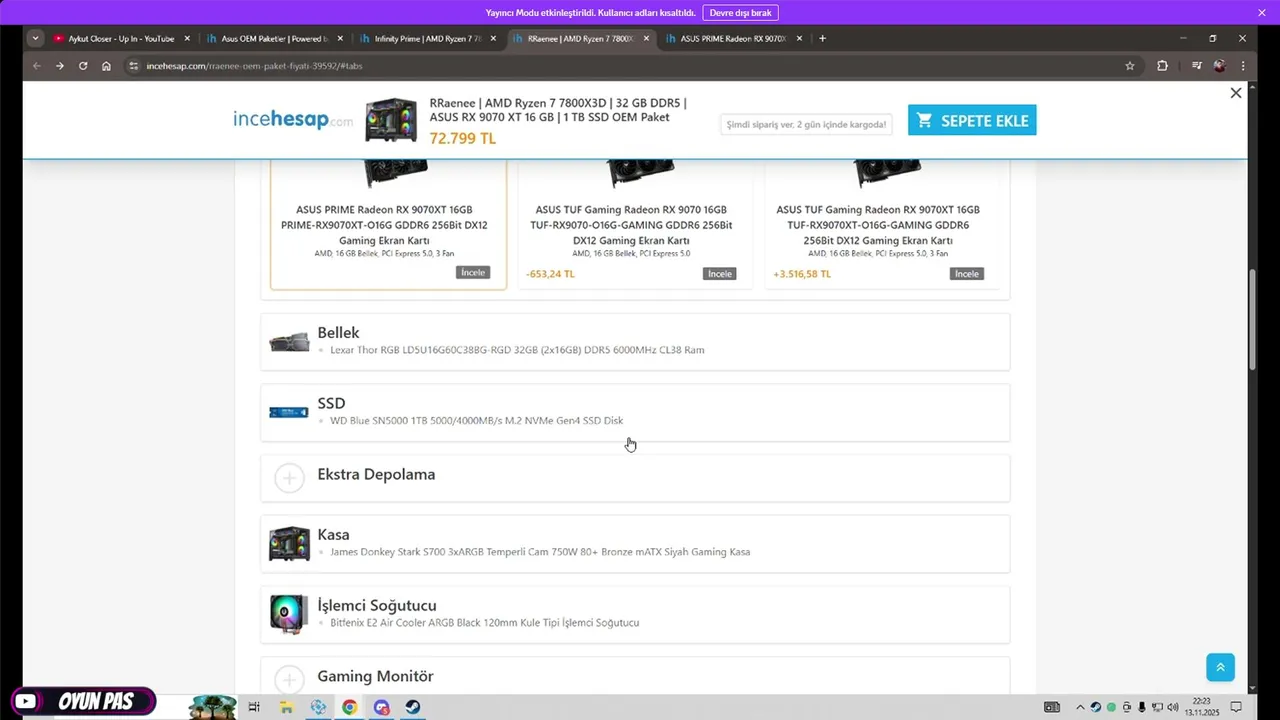Screen dimensions: 1280x720
Task: Expand the Ekstra Depolama section
Action: pos(635,478)
